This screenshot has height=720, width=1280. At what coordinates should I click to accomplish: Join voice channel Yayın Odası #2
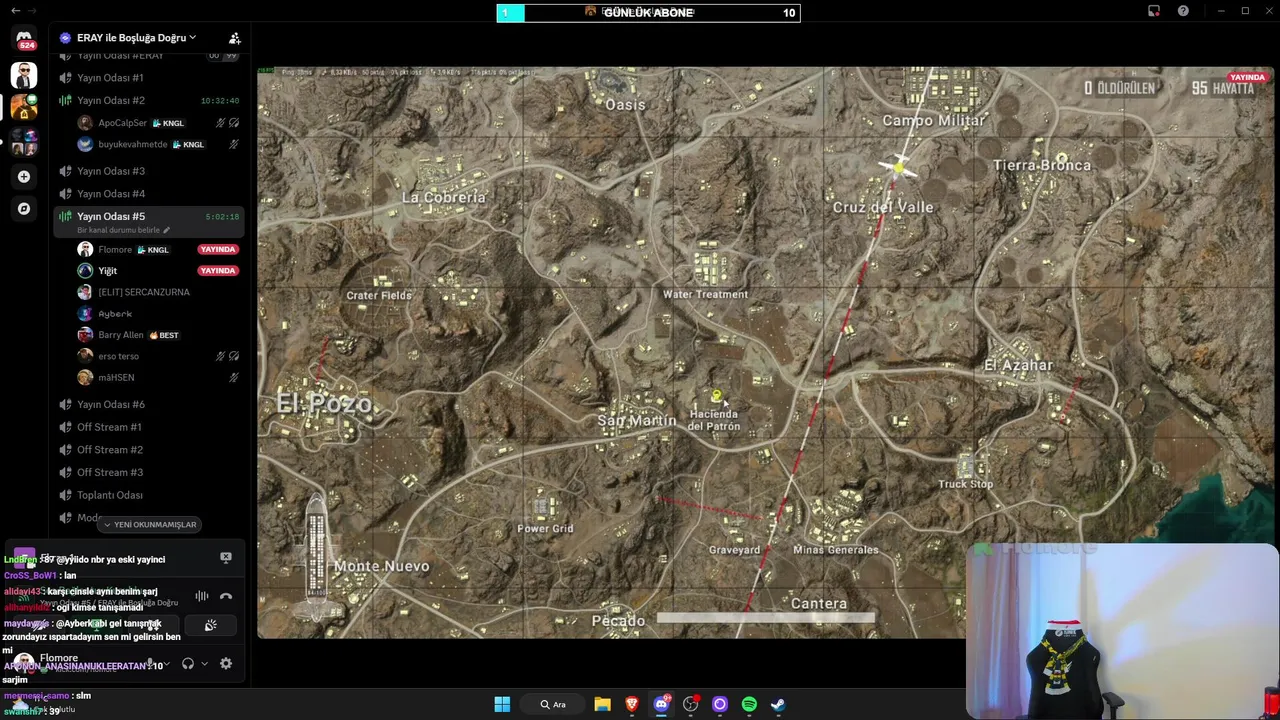(x=149, y=100)
